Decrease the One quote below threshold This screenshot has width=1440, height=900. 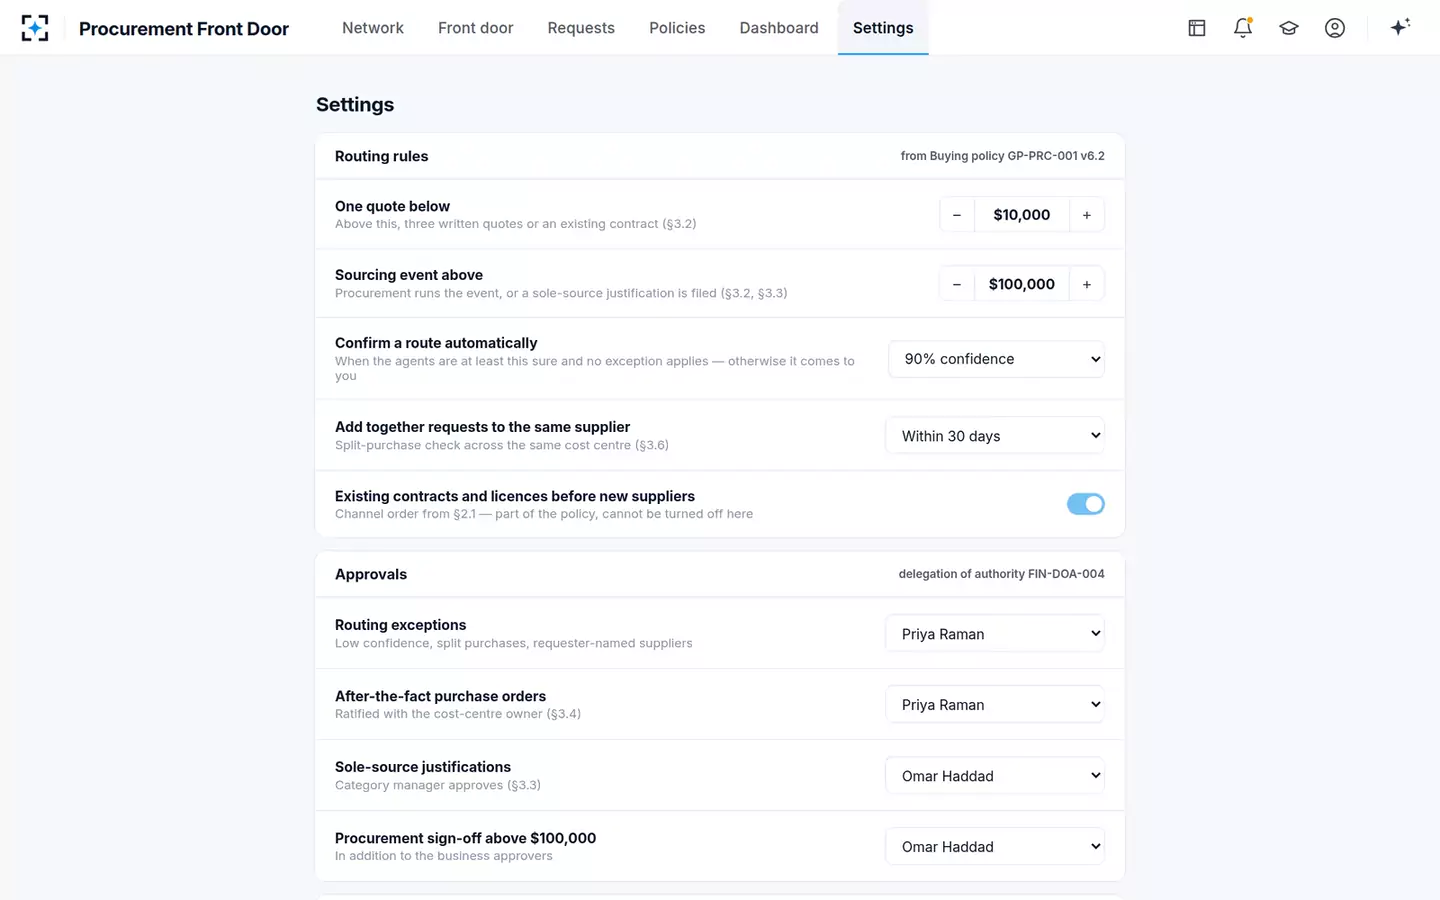(957, 215)
